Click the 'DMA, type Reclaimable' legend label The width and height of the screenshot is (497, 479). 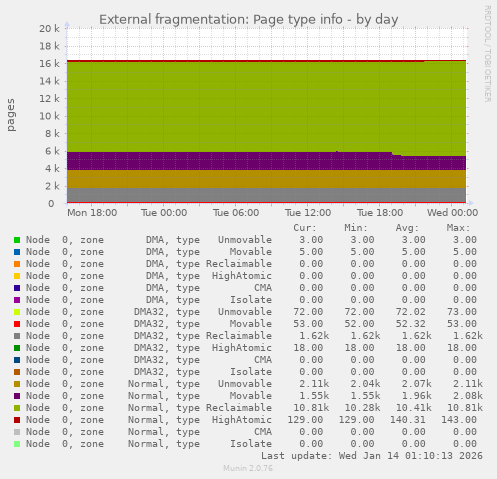tap(209, 264)
